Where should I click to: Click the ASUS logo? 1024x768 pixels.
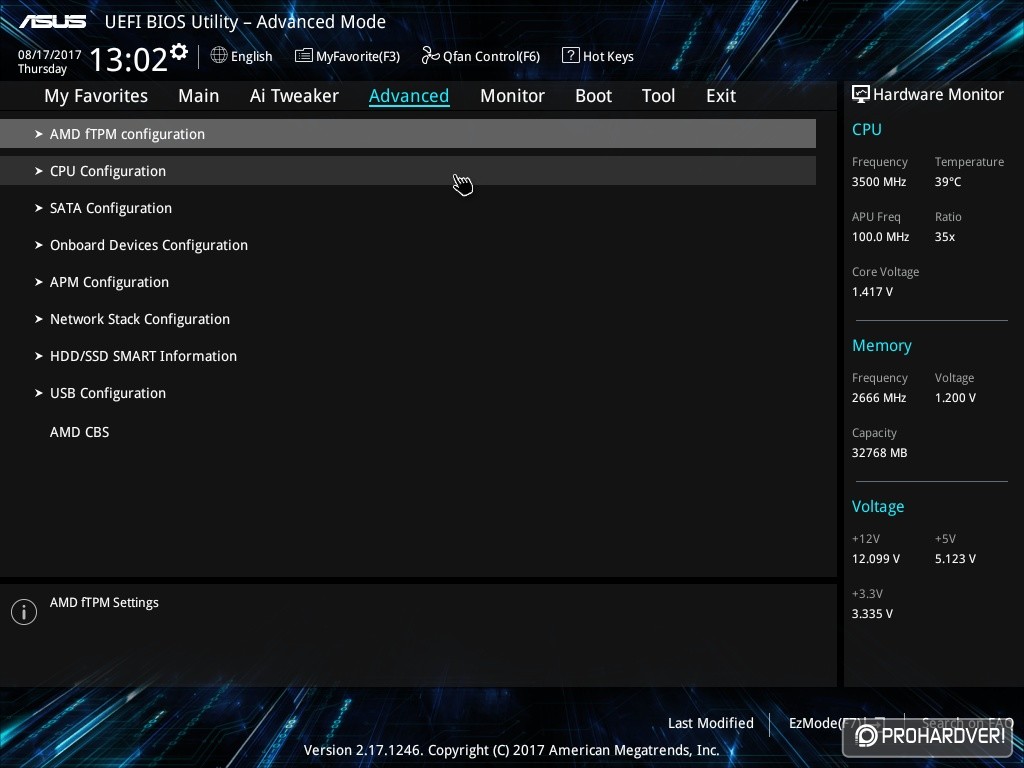click(53, 22)
